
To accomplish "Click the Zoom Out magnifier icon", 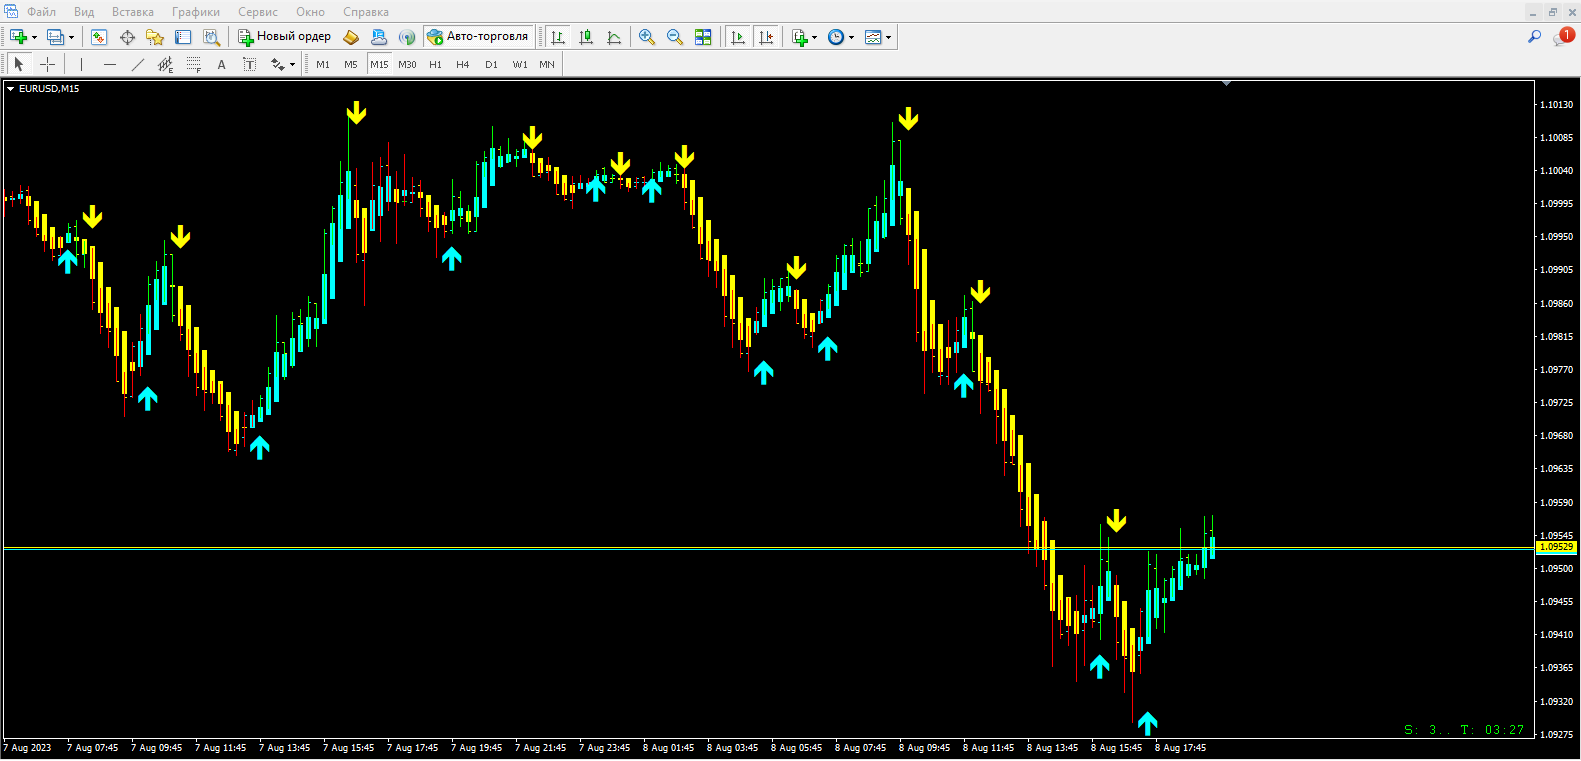I will click(675, 37).
